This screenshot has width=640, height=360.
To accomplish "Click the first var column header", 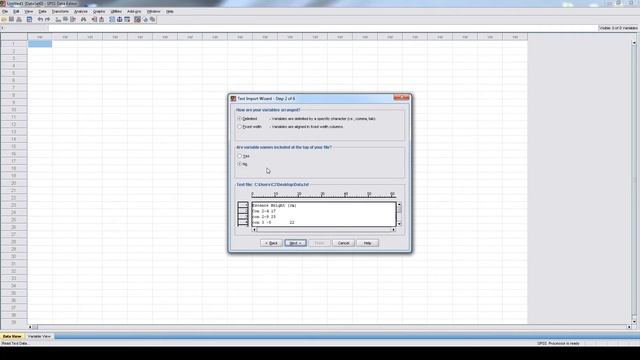I will click(x=40, y=37).
